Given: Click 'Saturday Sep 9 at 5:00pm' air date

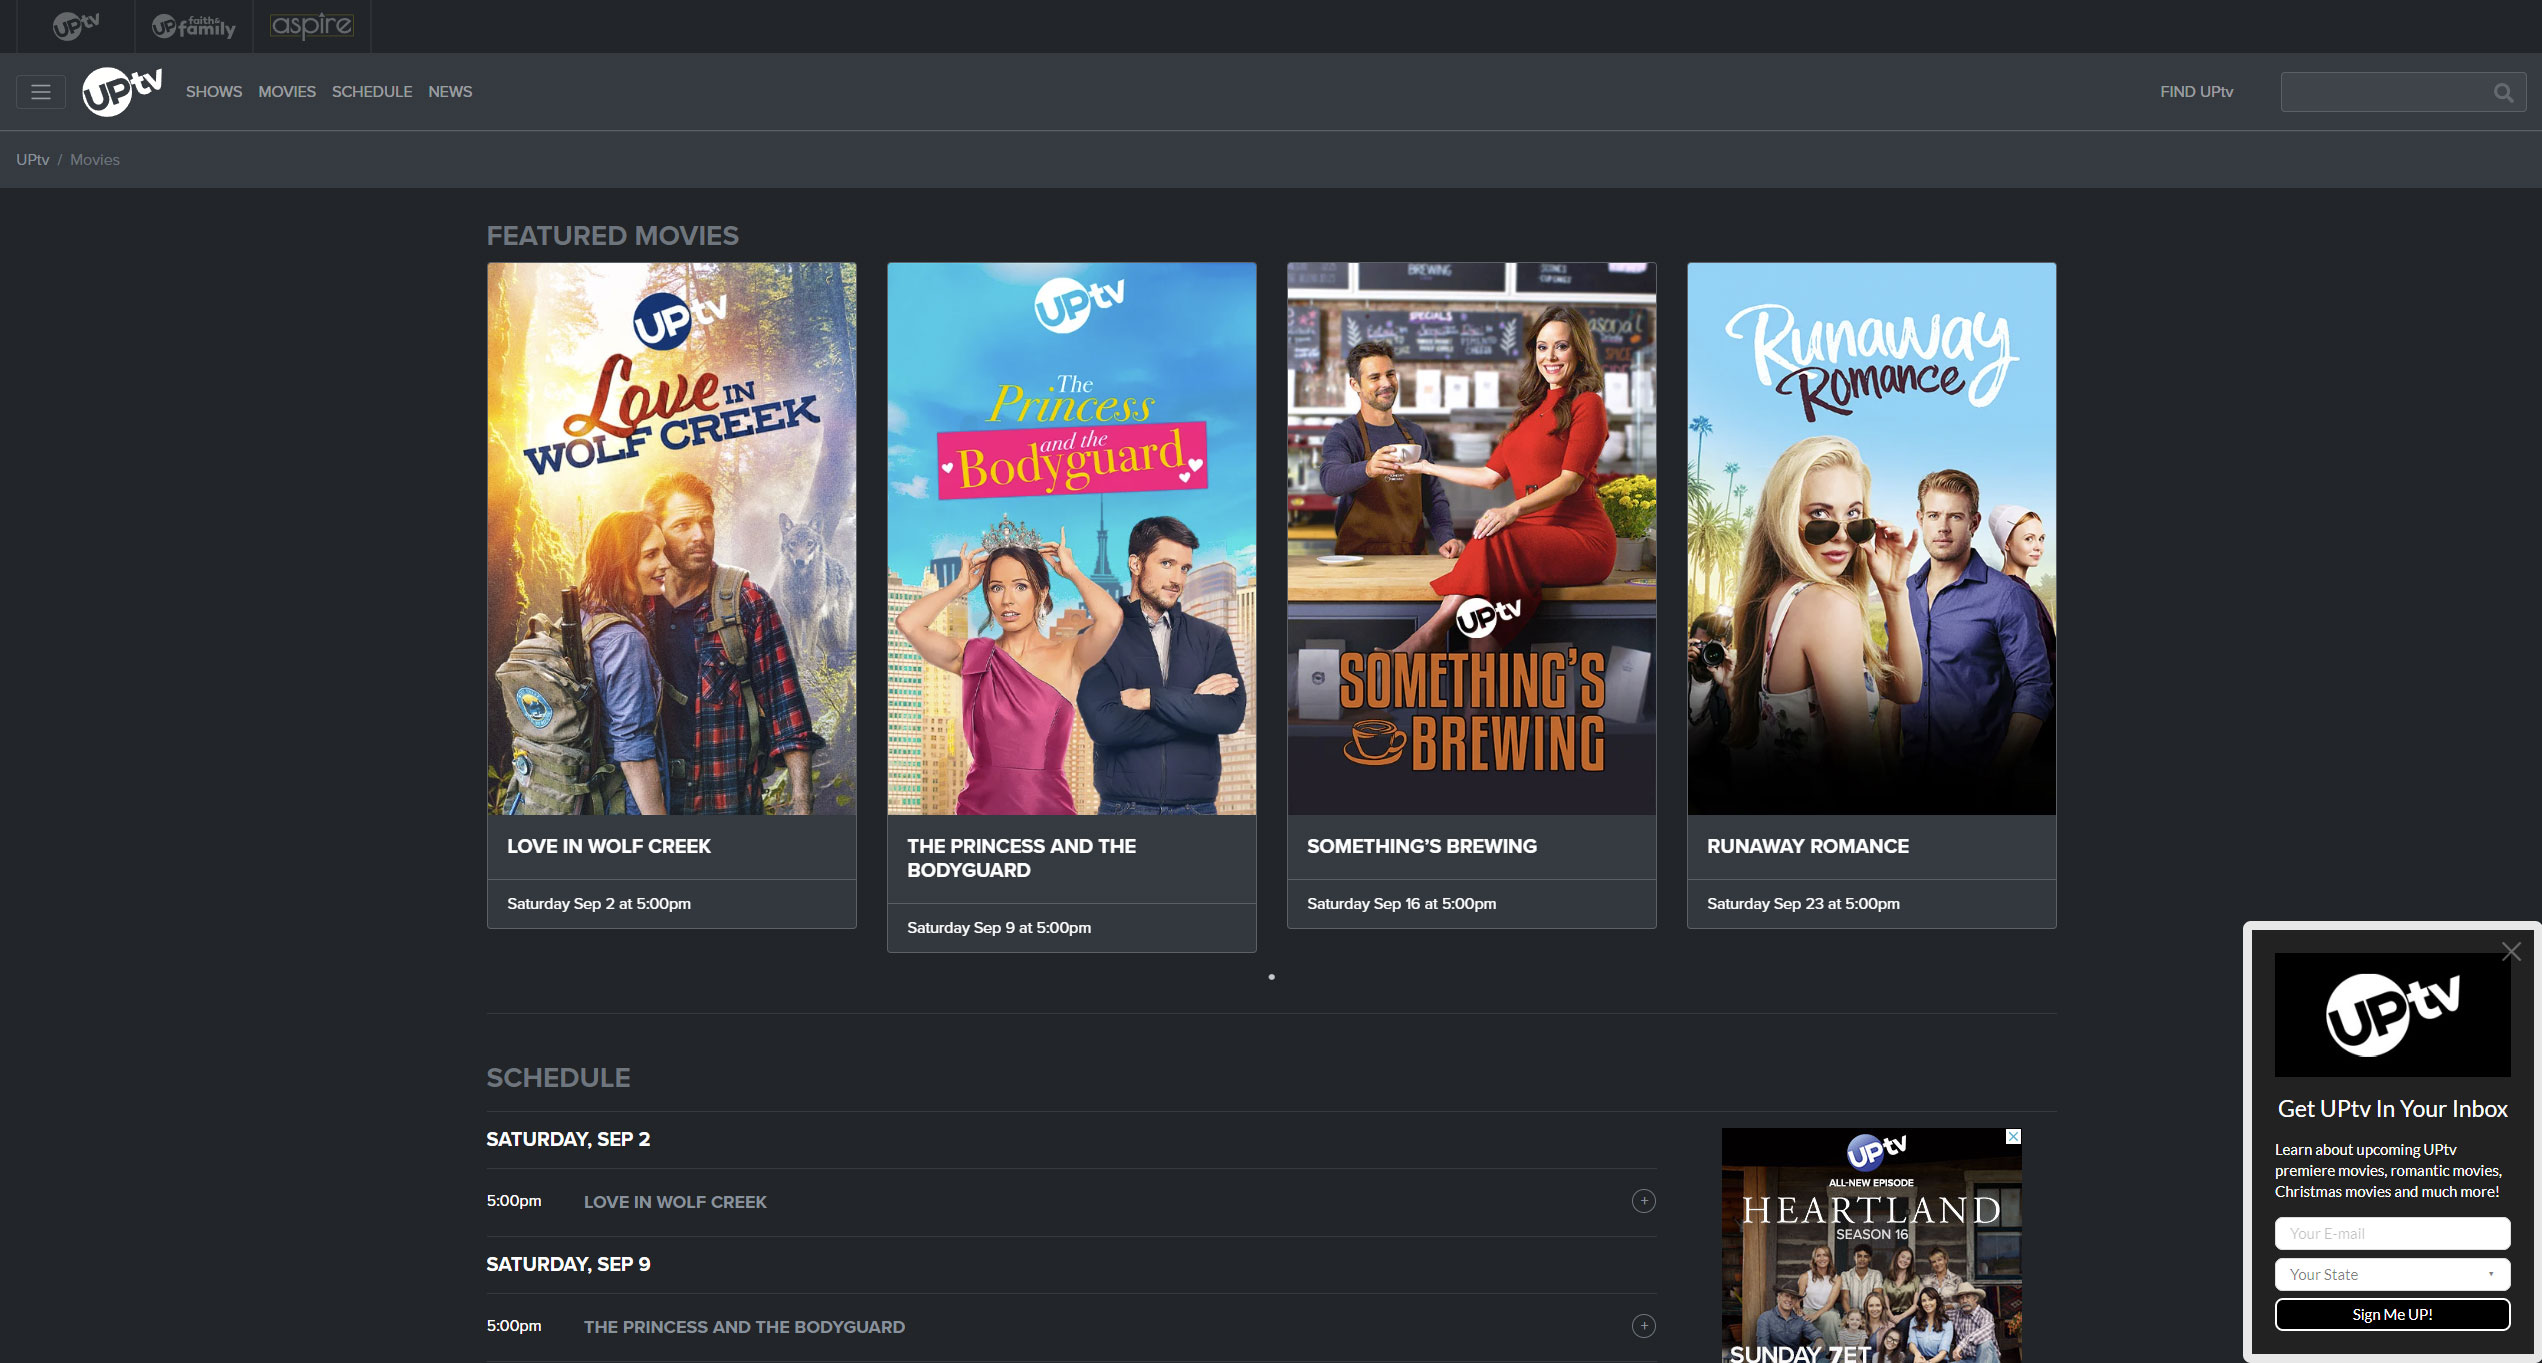Looking at the screenshot, I should pos(999,928).
